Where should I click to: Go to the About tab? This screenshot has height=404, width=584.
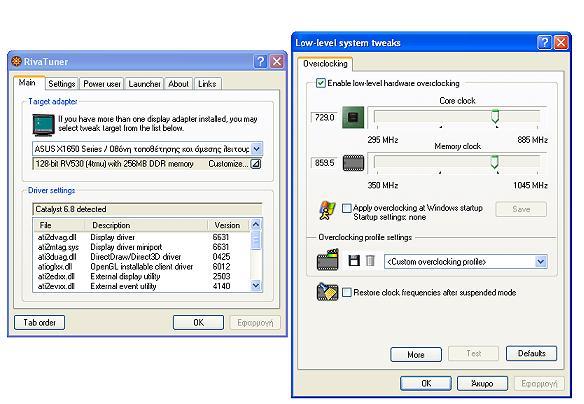point(178,84)
